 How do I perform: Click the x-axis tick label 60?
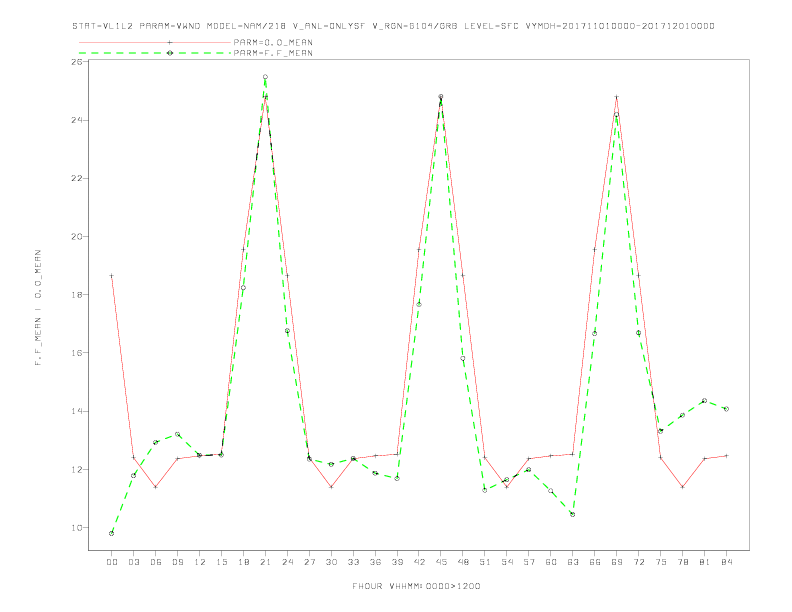pos(551,562)
